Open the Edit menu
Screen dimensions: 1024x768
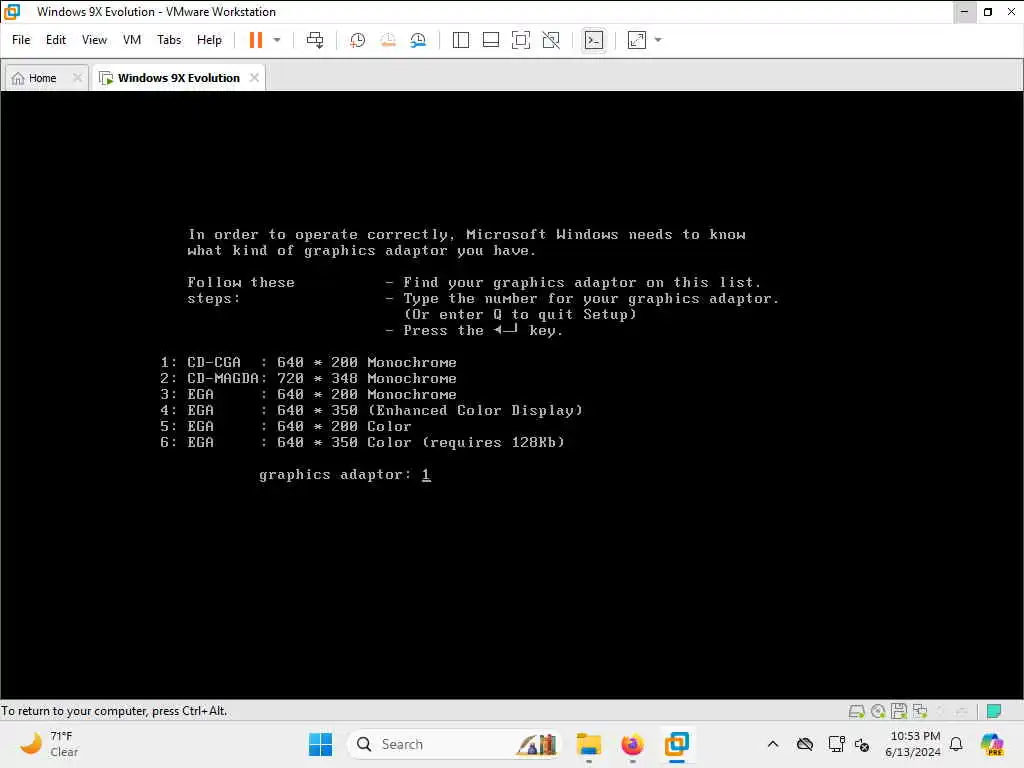56,40
